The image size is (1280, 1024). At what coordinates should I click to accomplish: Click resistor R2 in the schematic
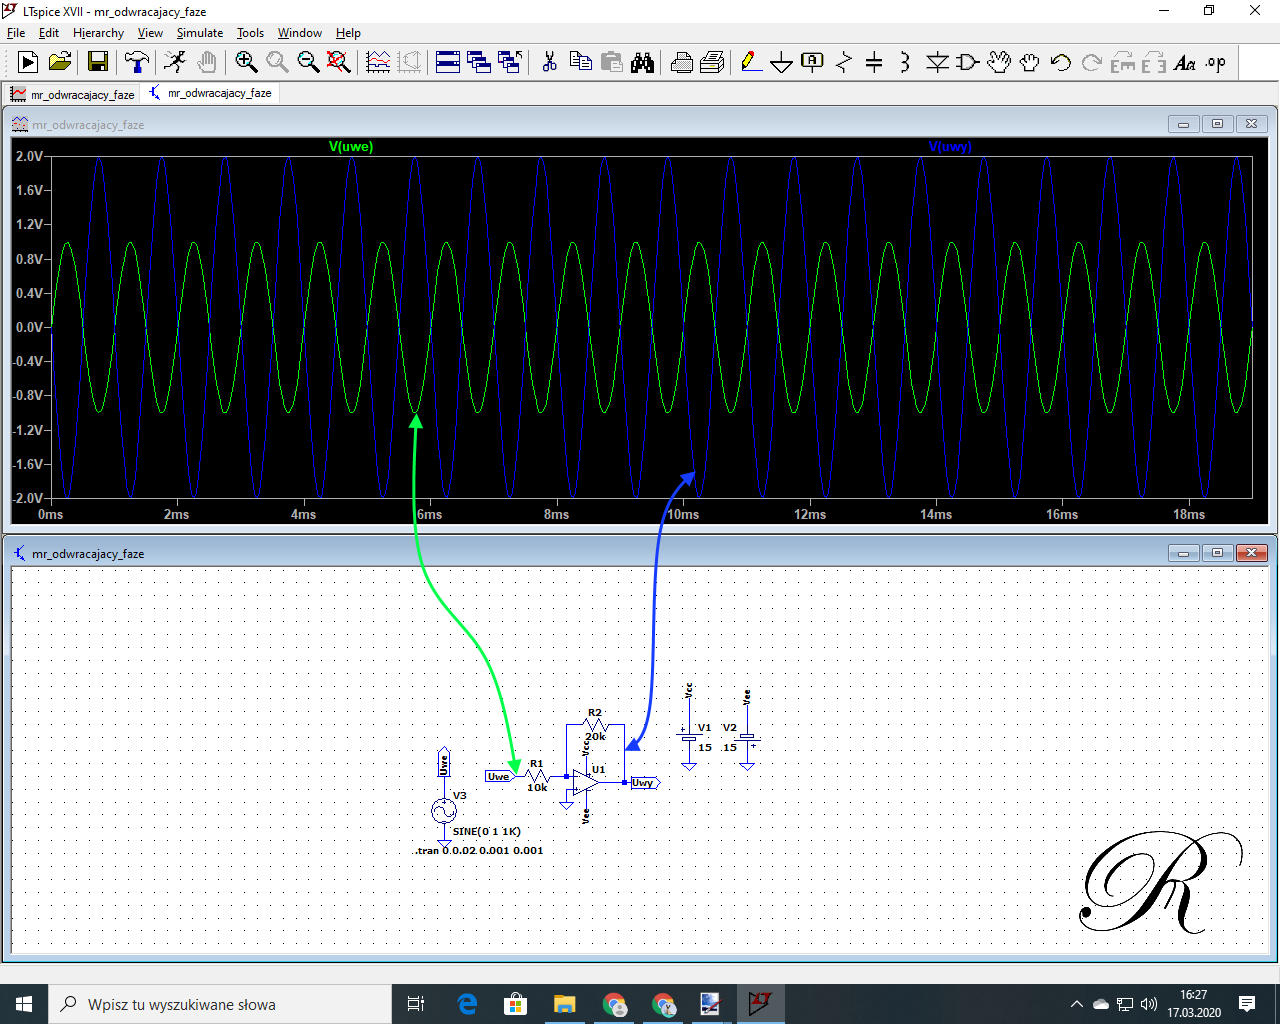pos(595,724)
